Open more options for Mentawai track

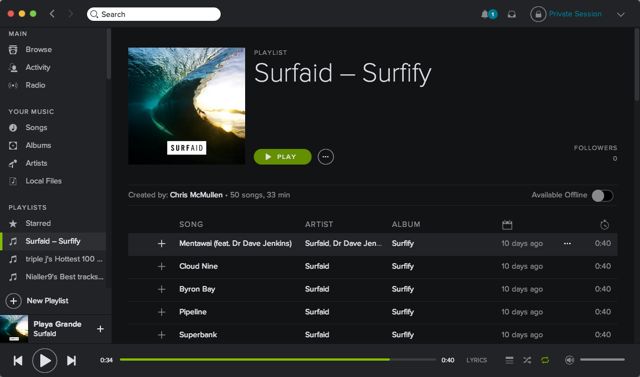tap(567, 244)
